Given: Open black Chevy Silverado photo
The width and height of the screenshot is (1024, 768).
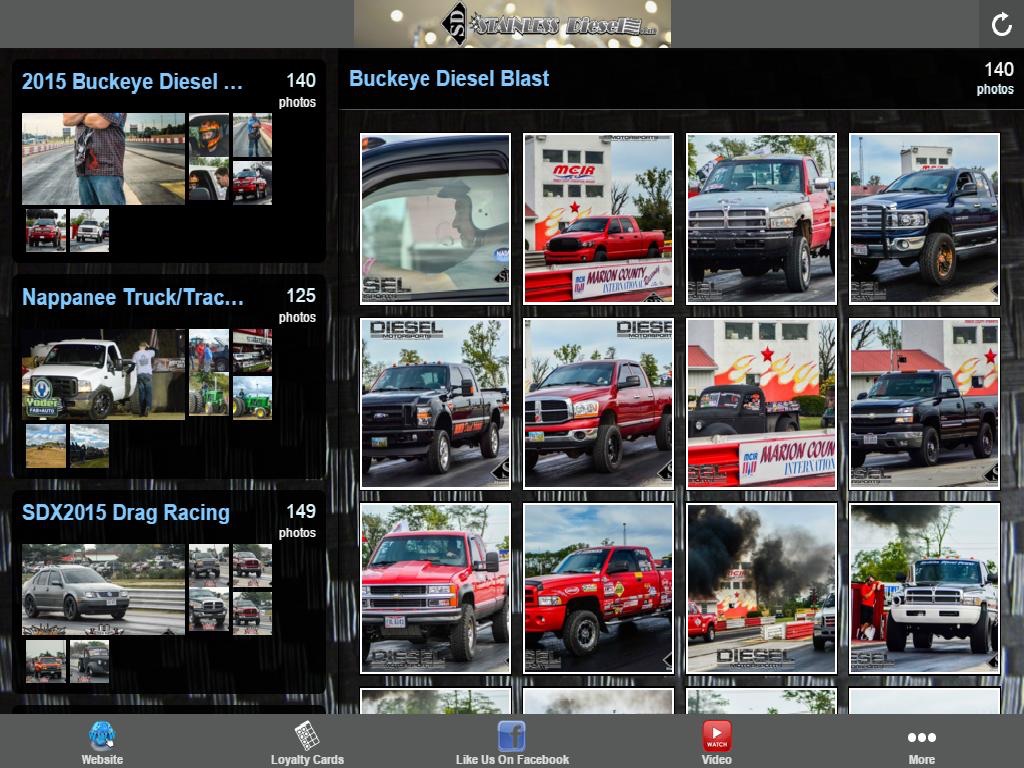Looking at the screenshot, I should tap(924, 404).
